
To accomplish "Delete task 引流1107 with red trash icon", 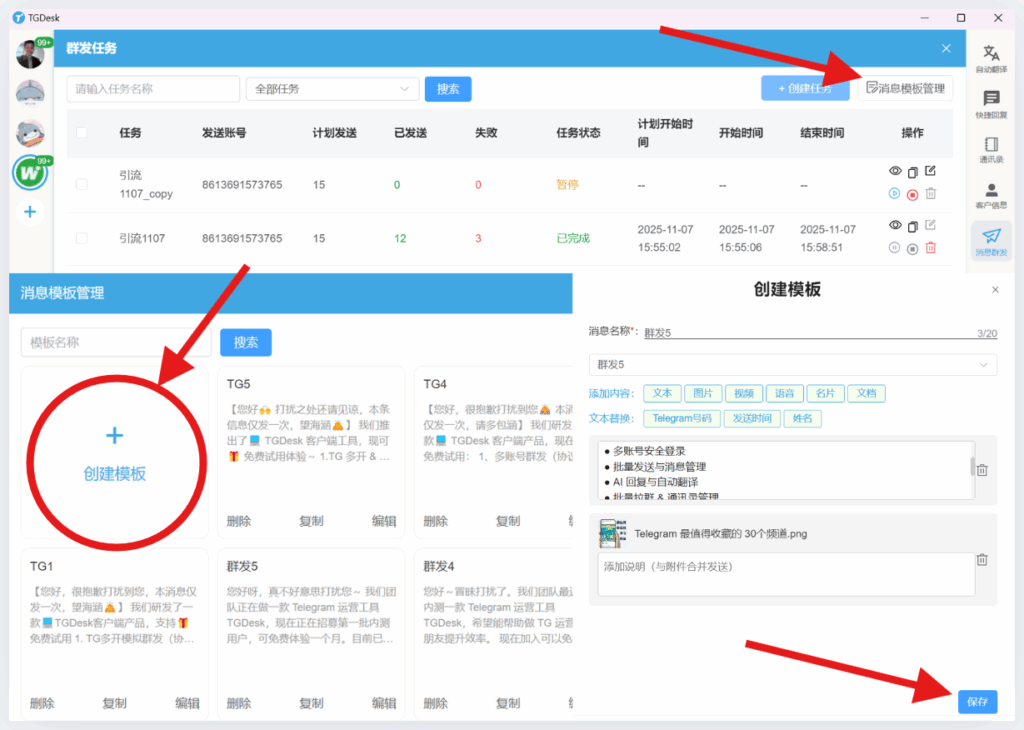I will [x=930, y=247].
